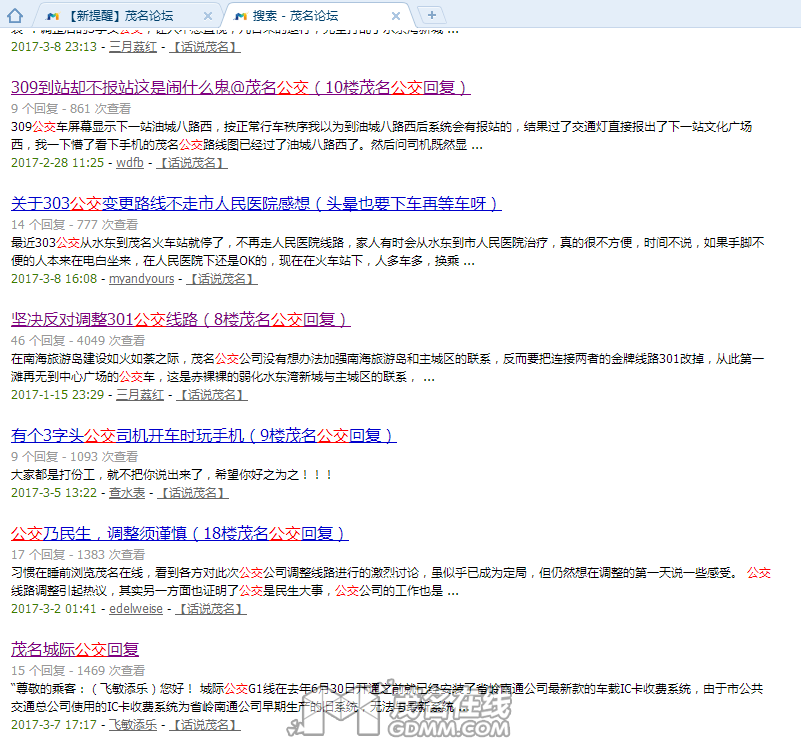Click the date 2017-3-2 01:41
The image size is (801, 750).
coord(54,608)
